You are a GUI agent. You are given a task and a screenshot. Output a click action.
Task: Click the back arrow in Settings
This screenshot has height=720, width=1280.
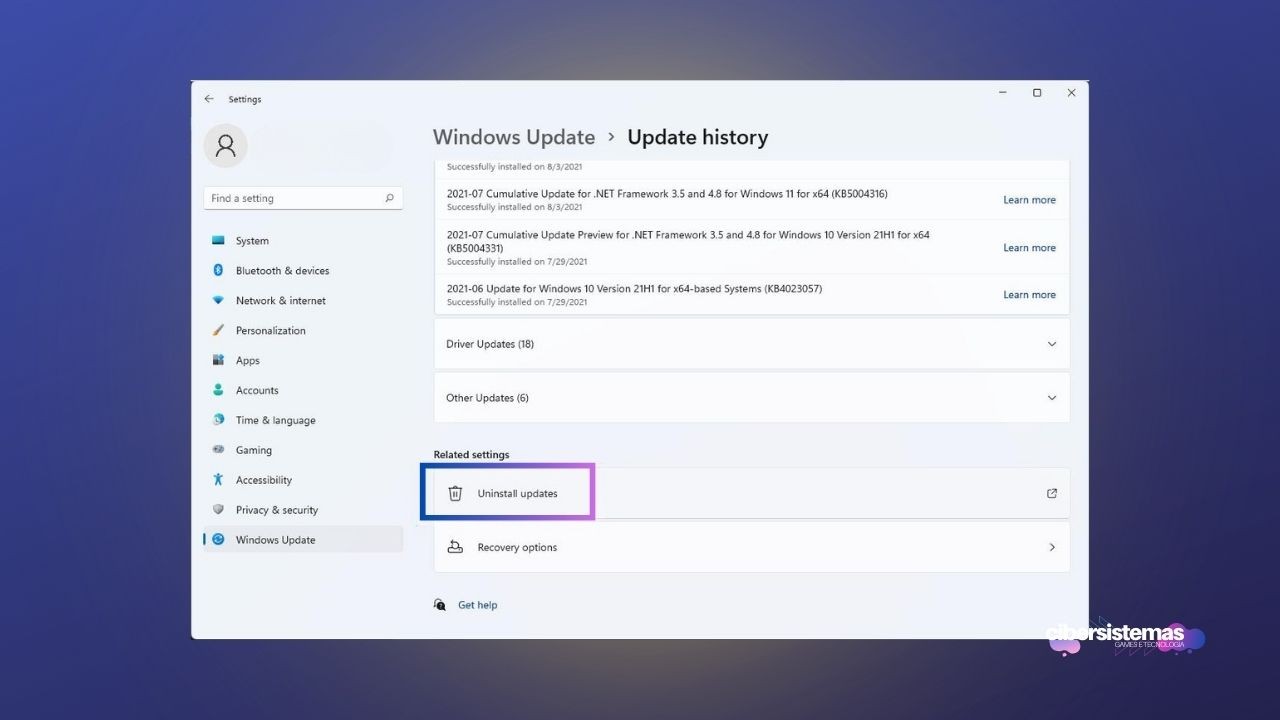(209, 99)
